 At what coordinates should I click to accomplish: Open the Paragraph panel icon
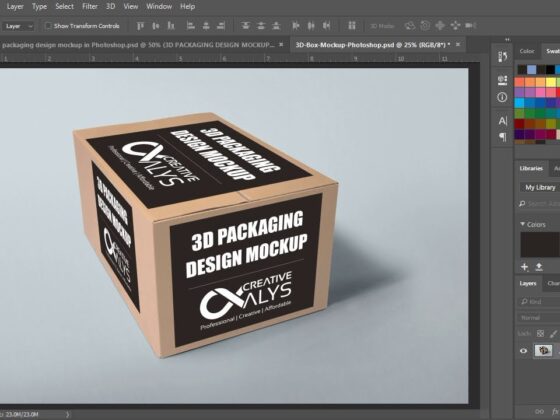(x=502, y=137)
